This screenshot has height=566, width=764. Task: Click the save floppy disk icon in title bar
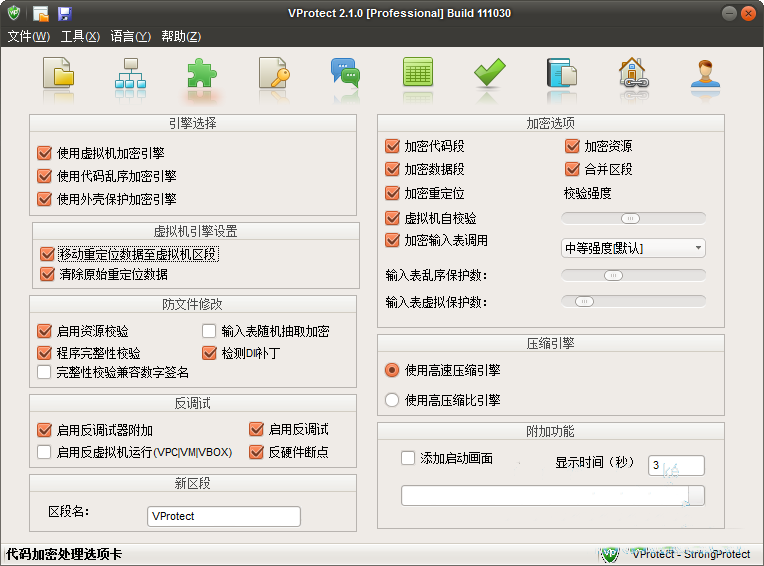click(x=65, y=14)
